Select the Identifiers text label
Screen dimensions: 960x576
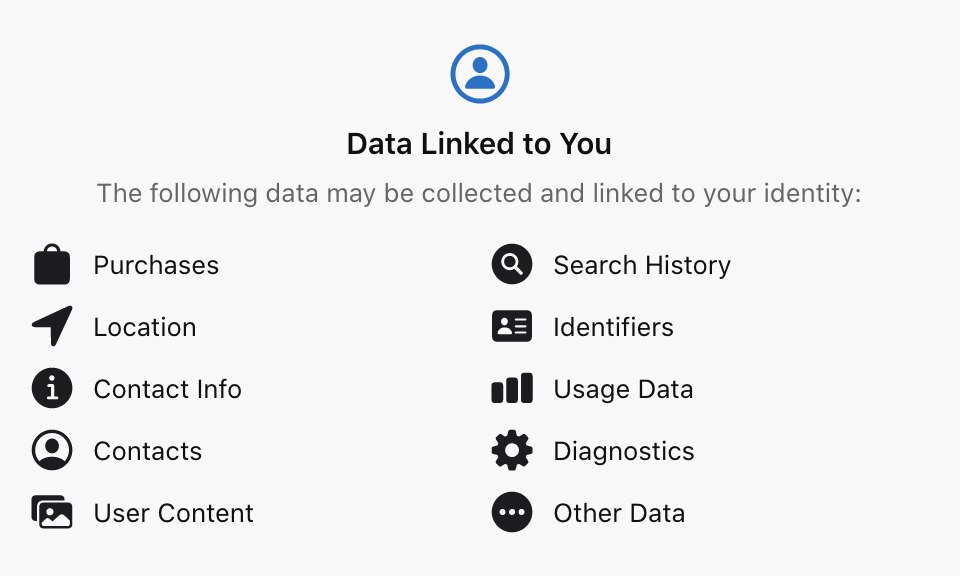coord(614,327)
